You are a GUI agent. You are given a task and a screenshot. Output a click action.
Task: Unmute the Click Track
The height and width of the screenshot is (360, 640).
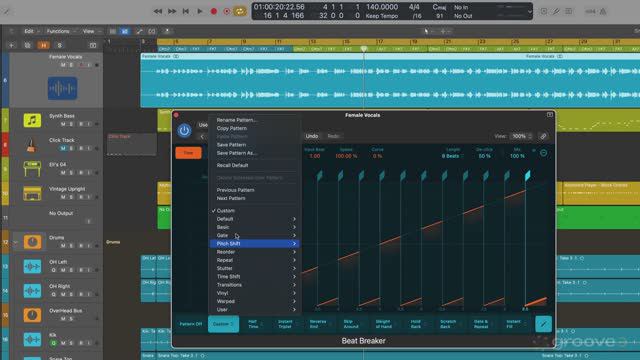point(63,148)
